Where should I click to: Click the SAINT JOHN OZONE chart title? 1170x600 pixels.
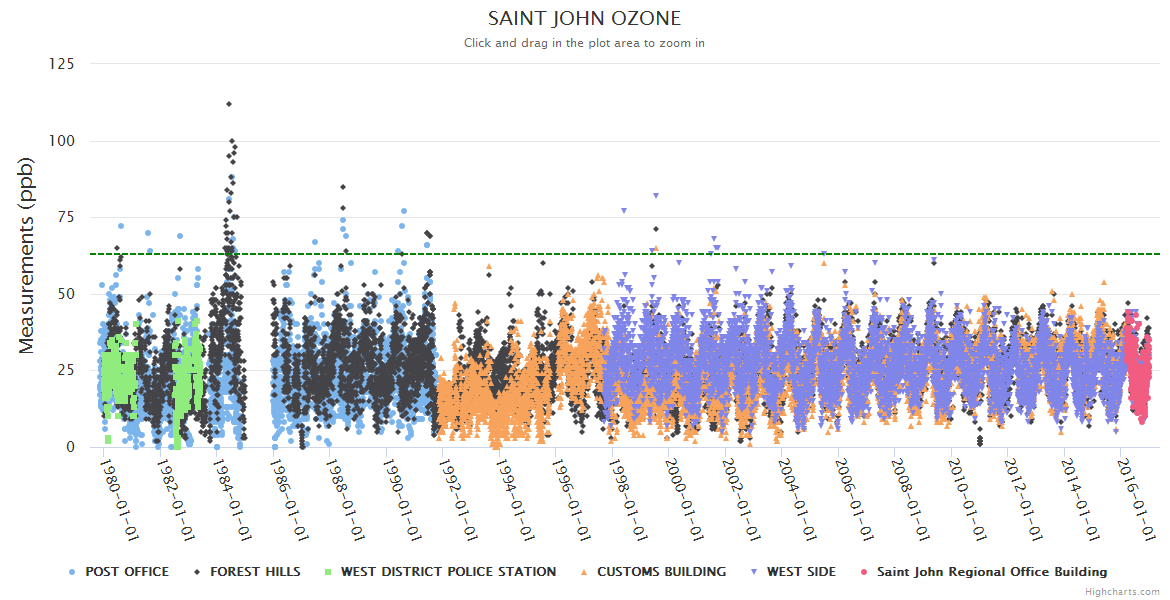(584, 19)
